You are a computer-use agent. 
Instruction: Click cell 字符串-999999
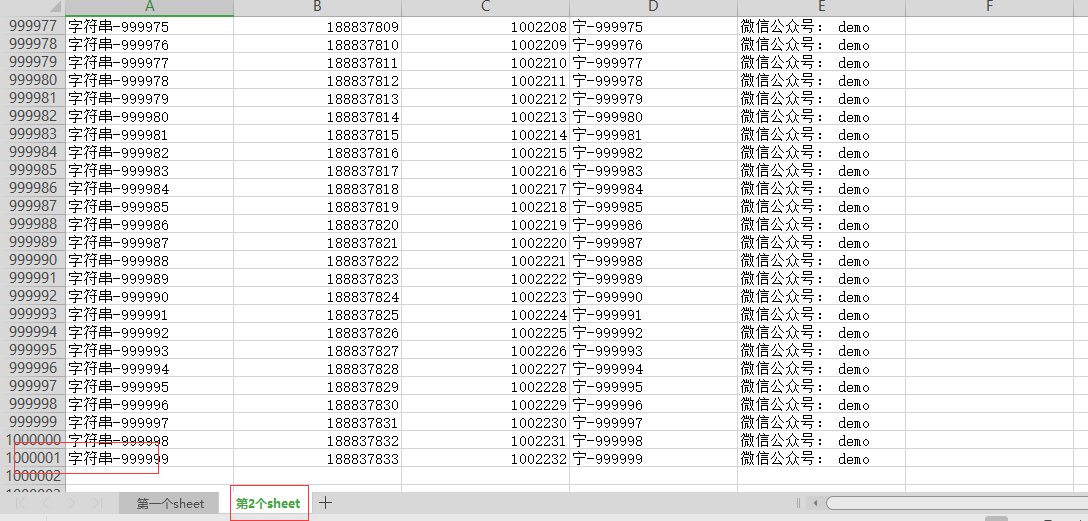149,459
